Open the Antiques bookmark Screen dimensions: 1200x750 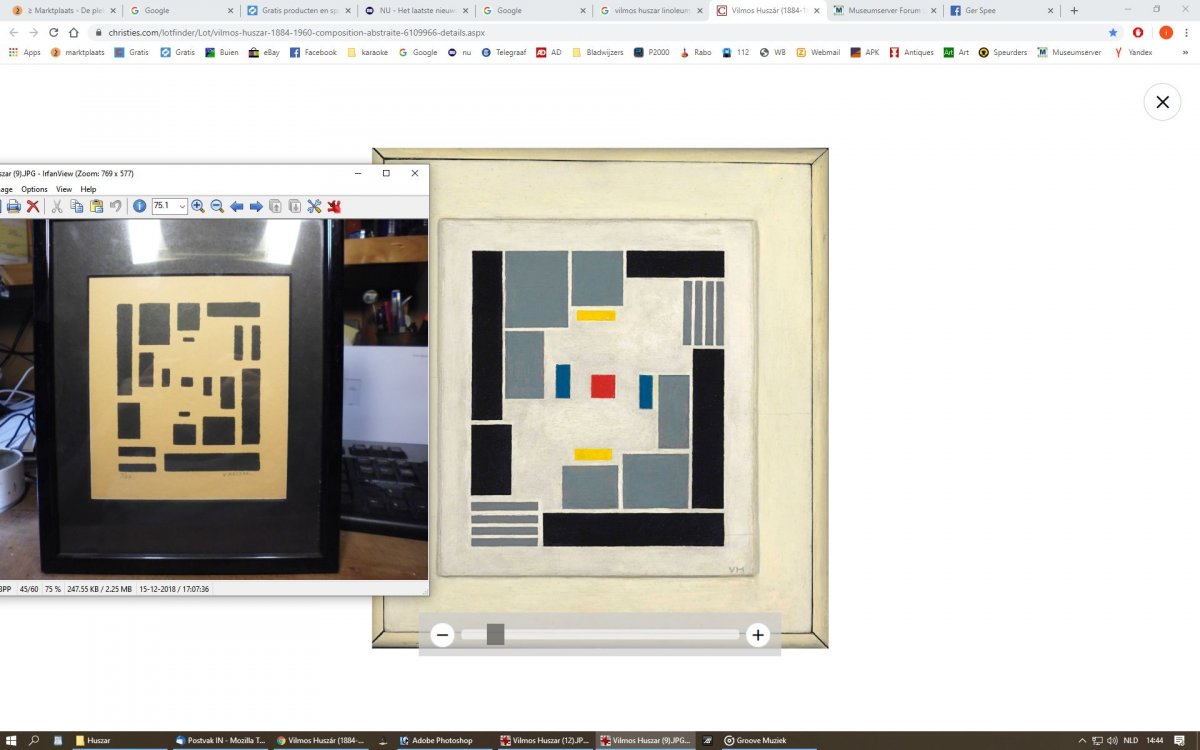912,52
